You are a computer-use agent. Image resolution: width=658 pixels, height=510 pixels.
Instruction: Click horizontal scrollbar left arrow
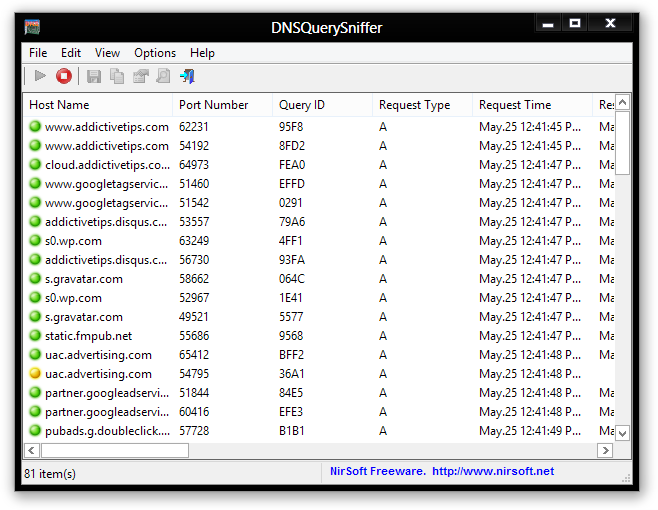[32, 451]
